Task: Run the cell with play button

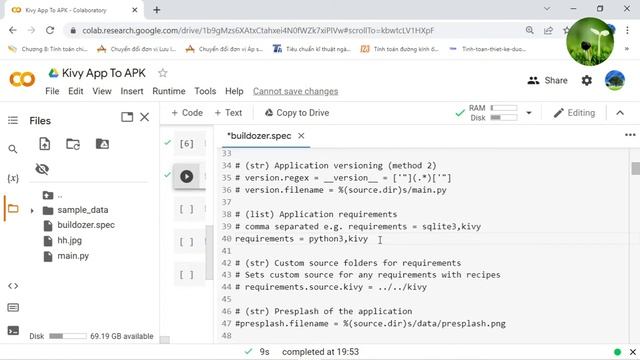Action: (x=187, y=176)
